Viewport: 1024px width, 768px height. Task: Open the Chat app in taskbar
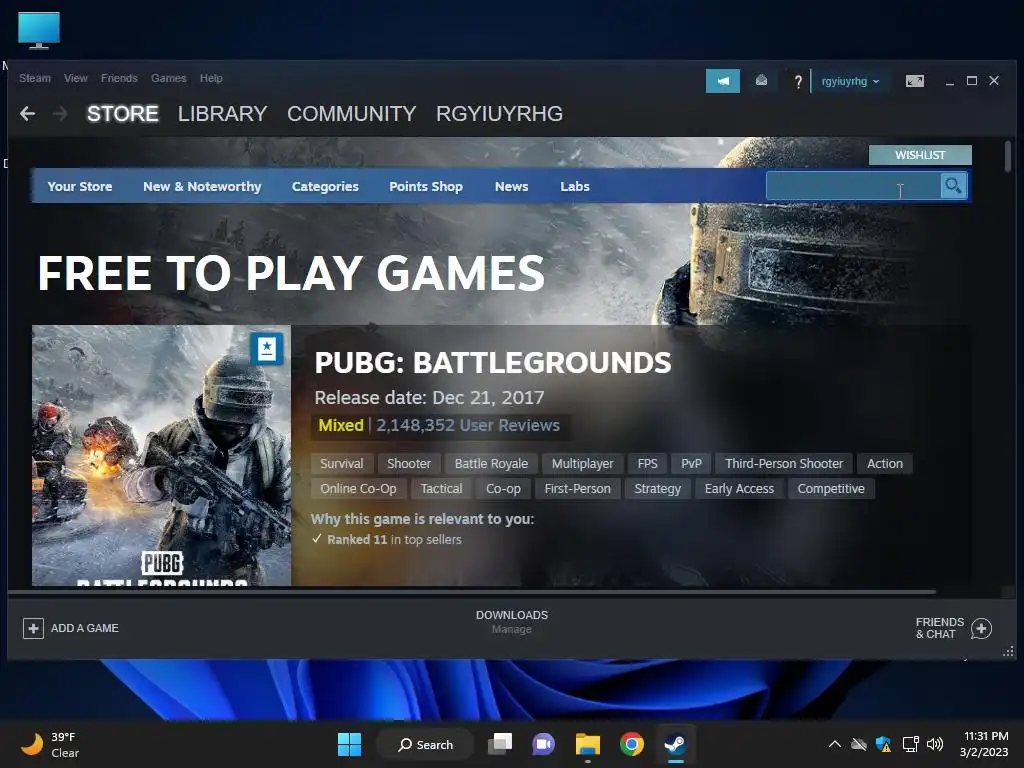click(543, 744)
